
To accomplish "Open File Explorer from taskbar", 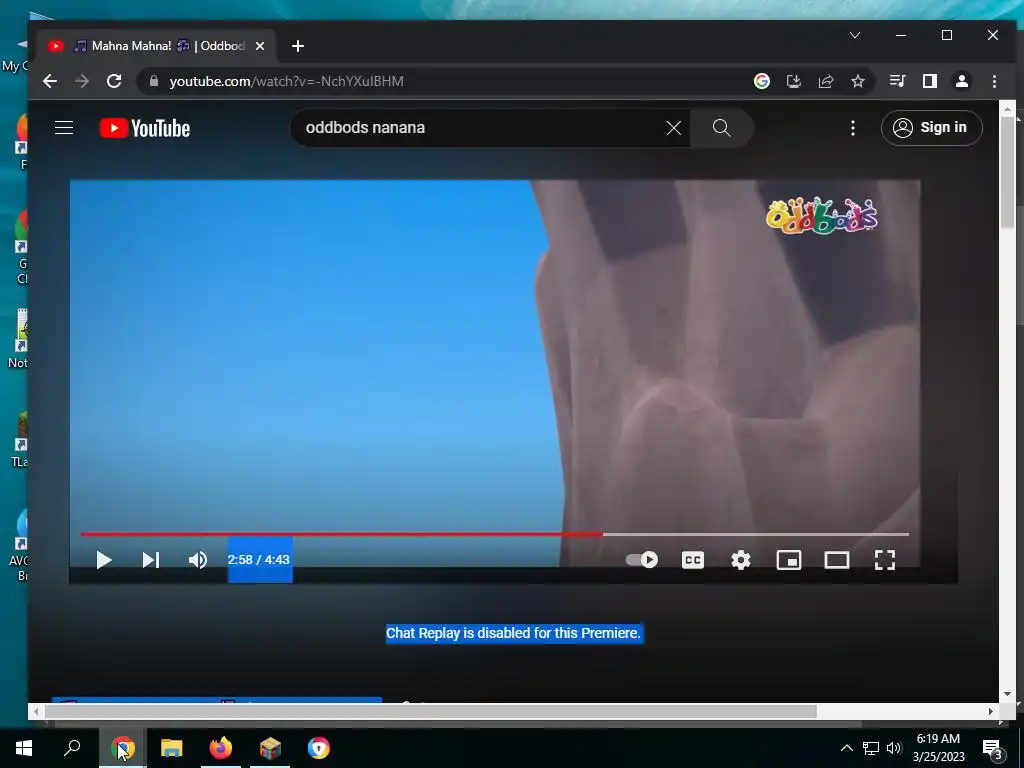I will point(172,748).
